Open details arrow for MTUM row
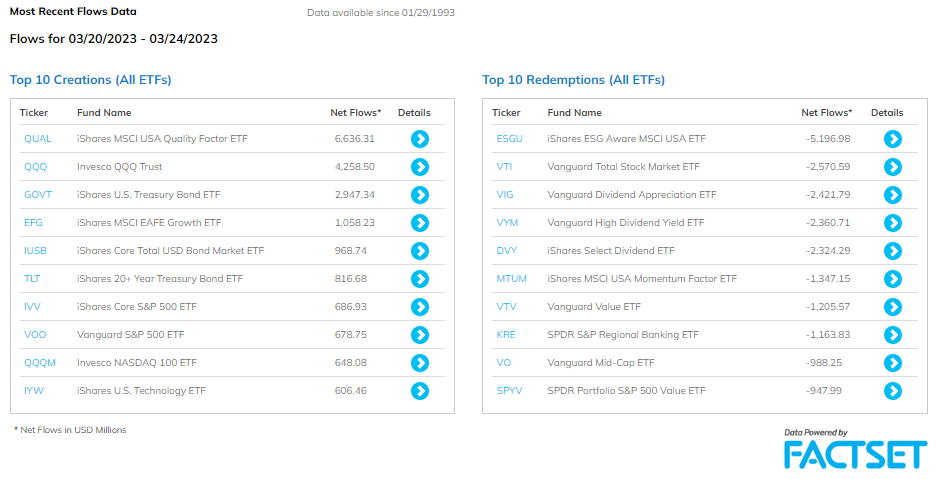Viewport: 937px width, 479px height. [x=893, y=279]
